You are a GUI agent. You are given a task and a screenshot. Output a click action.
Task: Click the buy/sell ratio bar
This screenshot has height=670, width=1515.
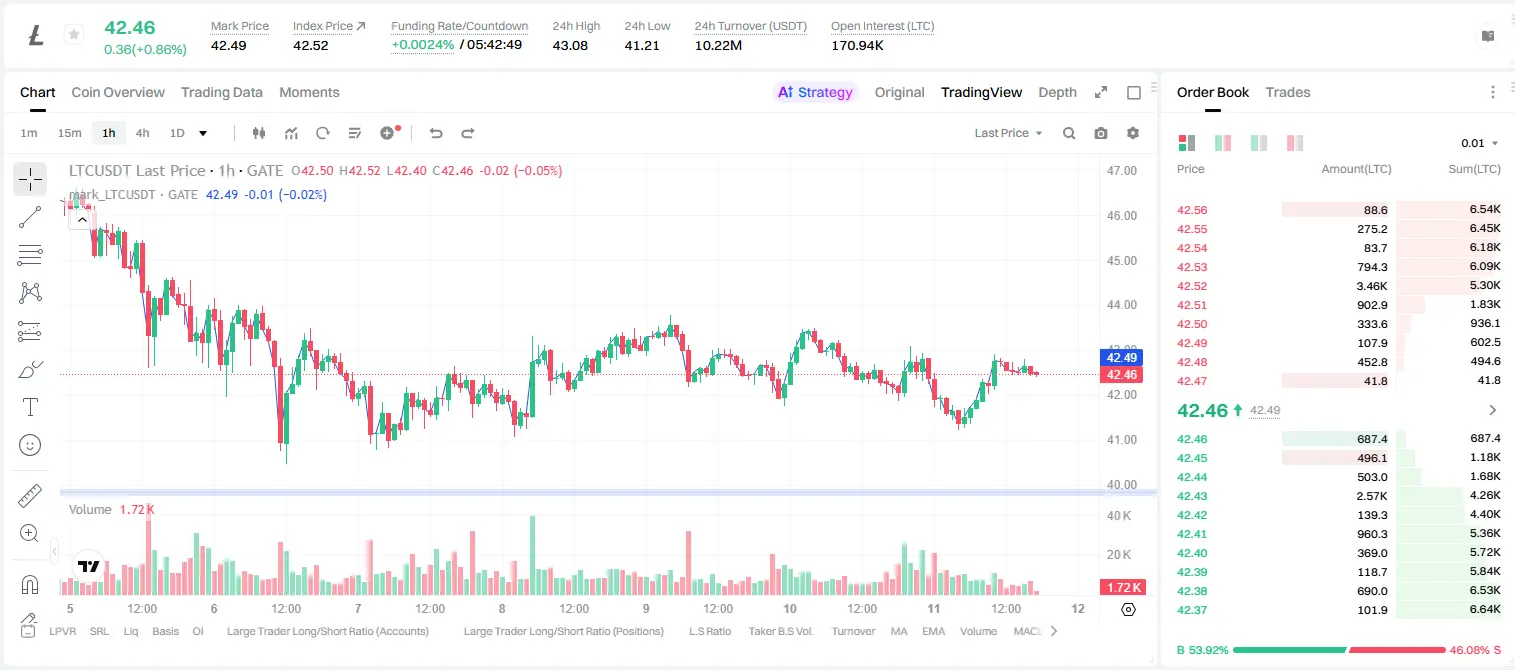(1338, 650)
